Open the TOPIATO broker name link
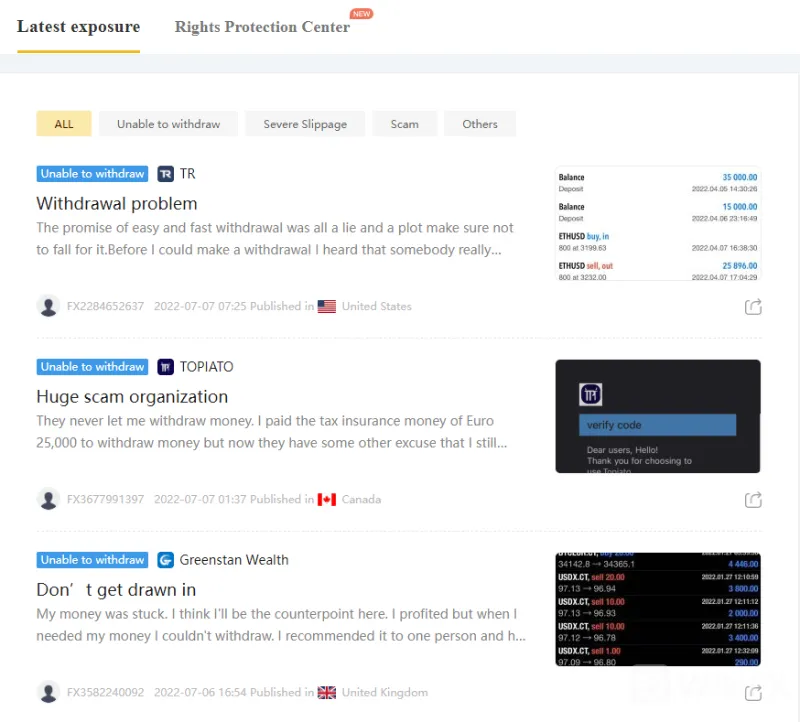800x722 pixels. click(207, 367)
